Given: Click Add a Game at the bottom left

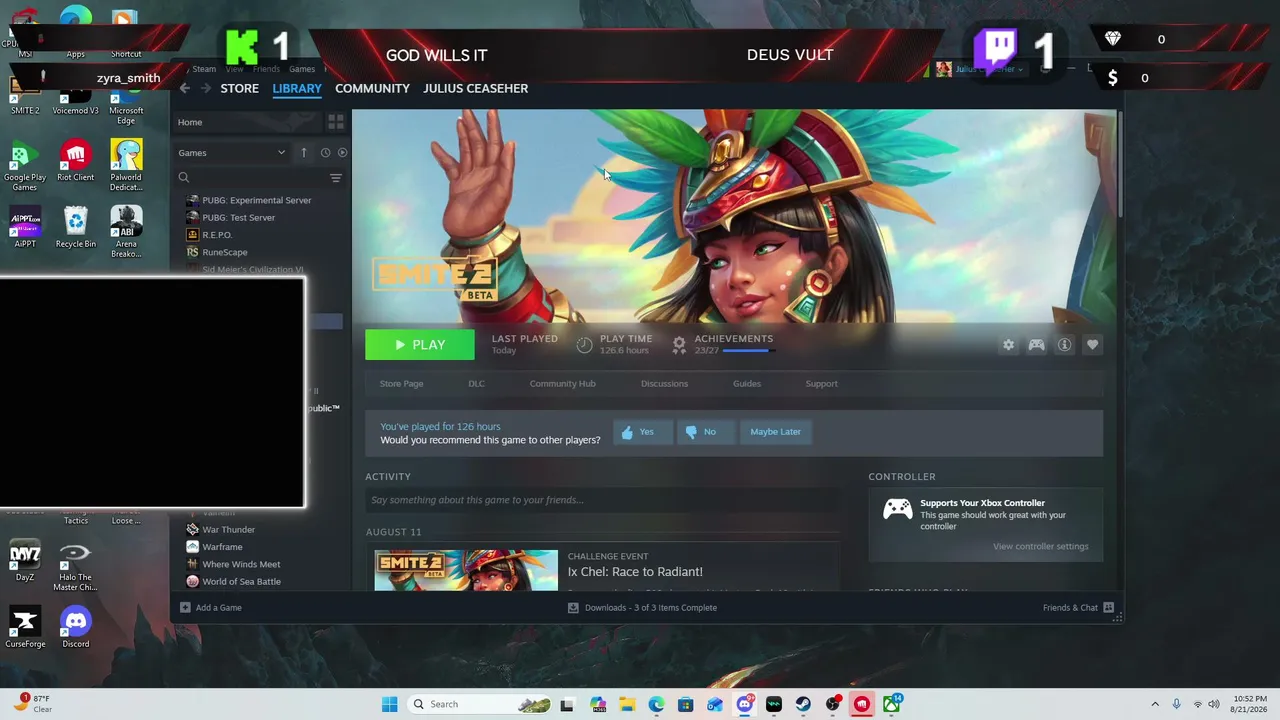Looking at the screenshot, I should [x=210, y=608].
